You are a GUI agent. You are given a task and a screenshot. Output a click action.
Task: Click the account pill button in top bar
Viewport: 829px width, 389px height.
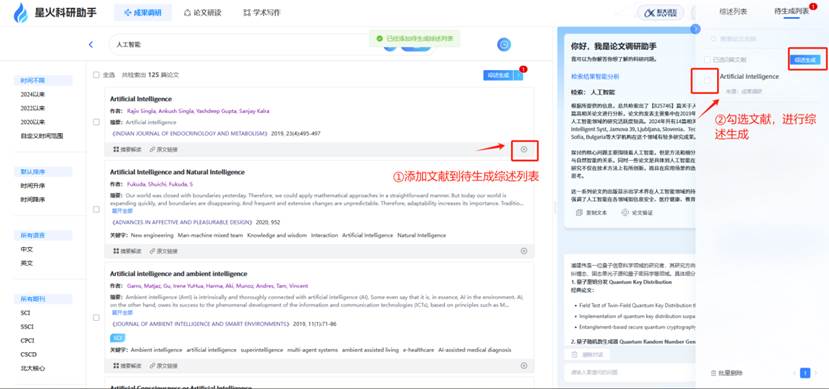click(x=660, y=13)
